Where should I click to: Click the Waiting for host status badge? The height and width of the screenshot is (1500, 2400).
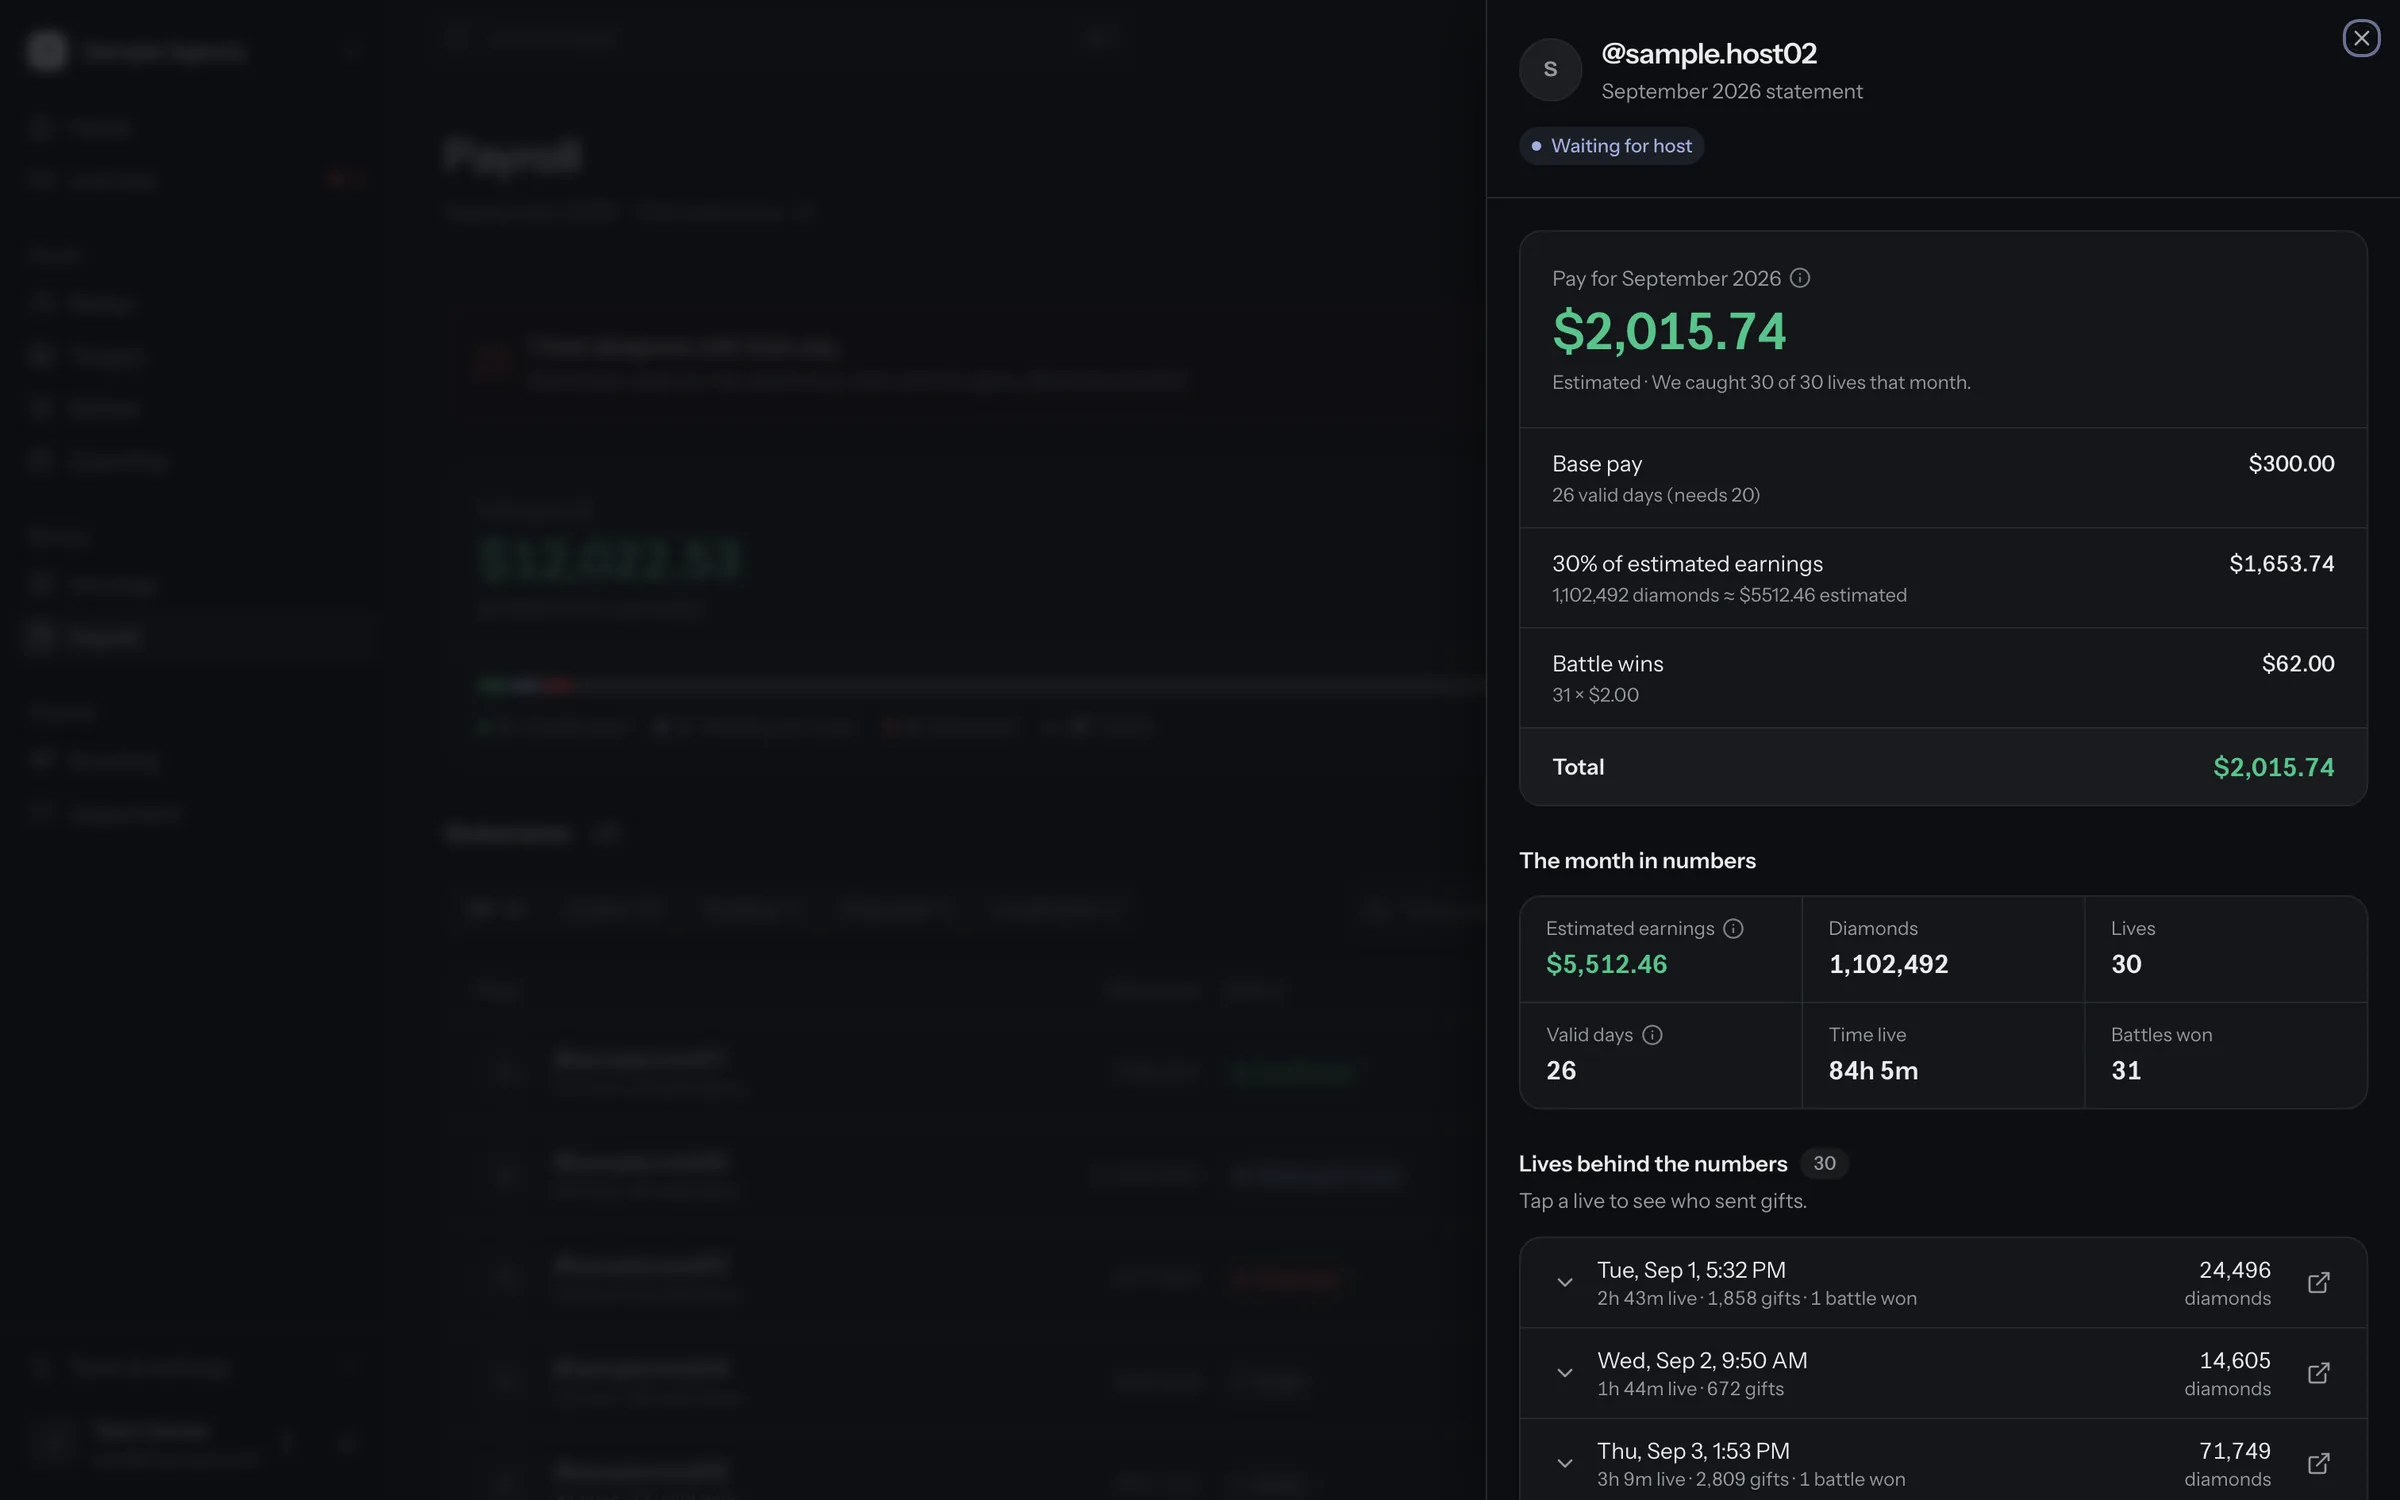tap(1611, 146)
